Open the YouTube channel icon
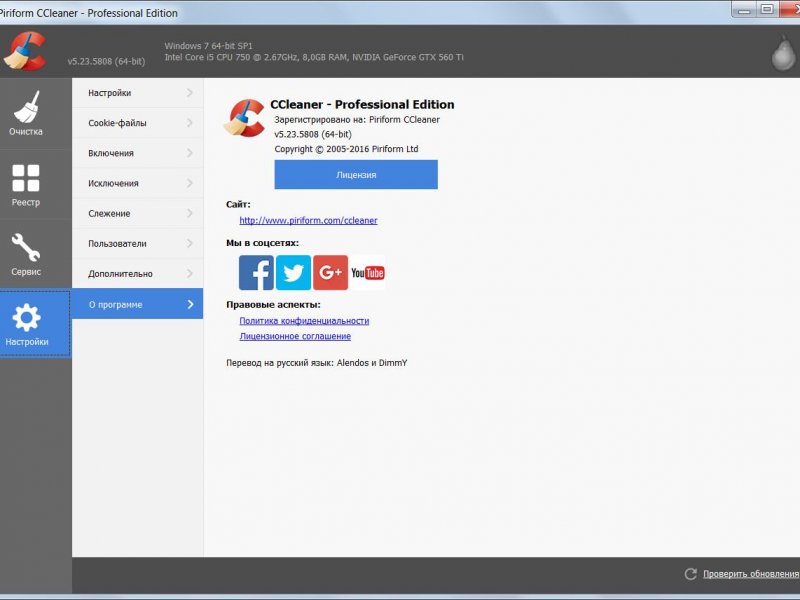Screen dimensions: 800x600 (x=367, y=272)
